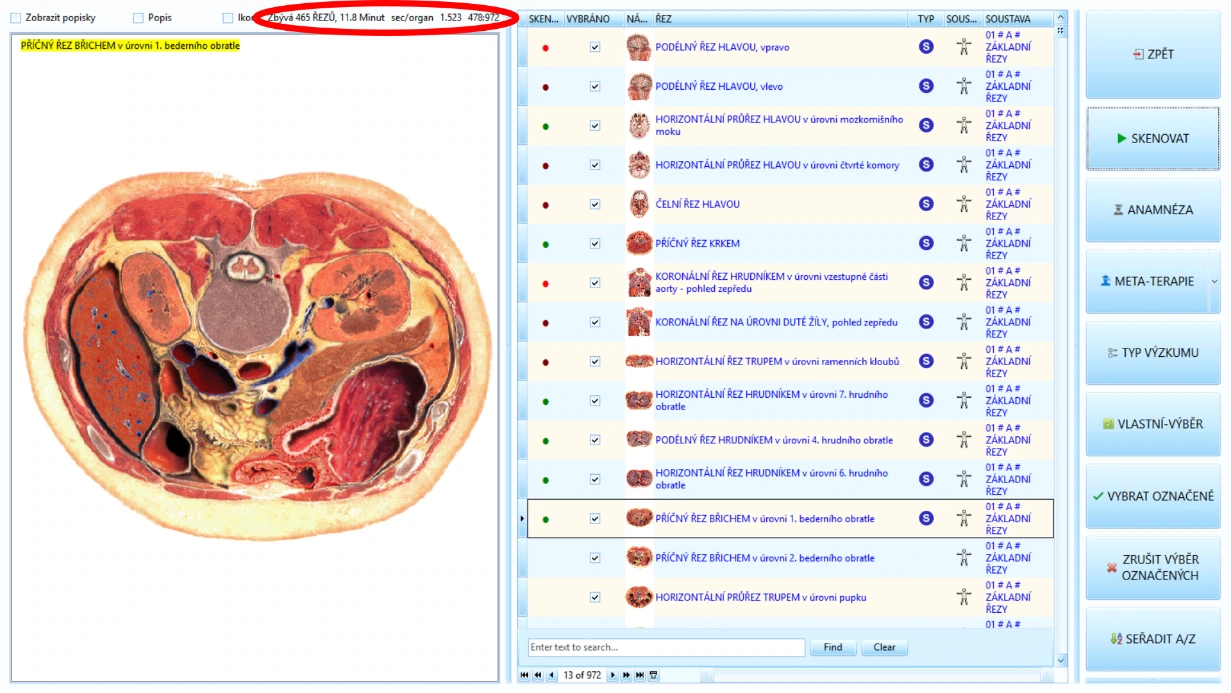
Task: Click type S icon for ČELNÍ ŘEZ HLAVOU
Action: pos(926,204)
